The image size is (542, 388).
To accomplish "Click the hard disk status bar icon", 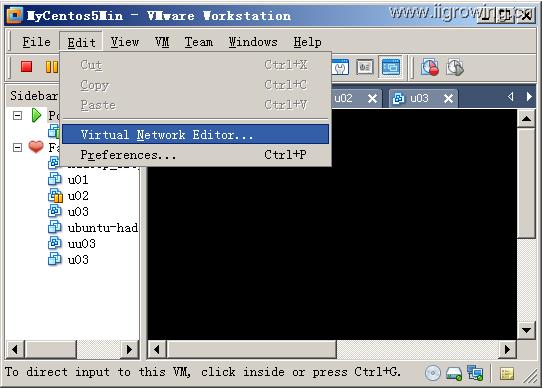I will point(454,373).
